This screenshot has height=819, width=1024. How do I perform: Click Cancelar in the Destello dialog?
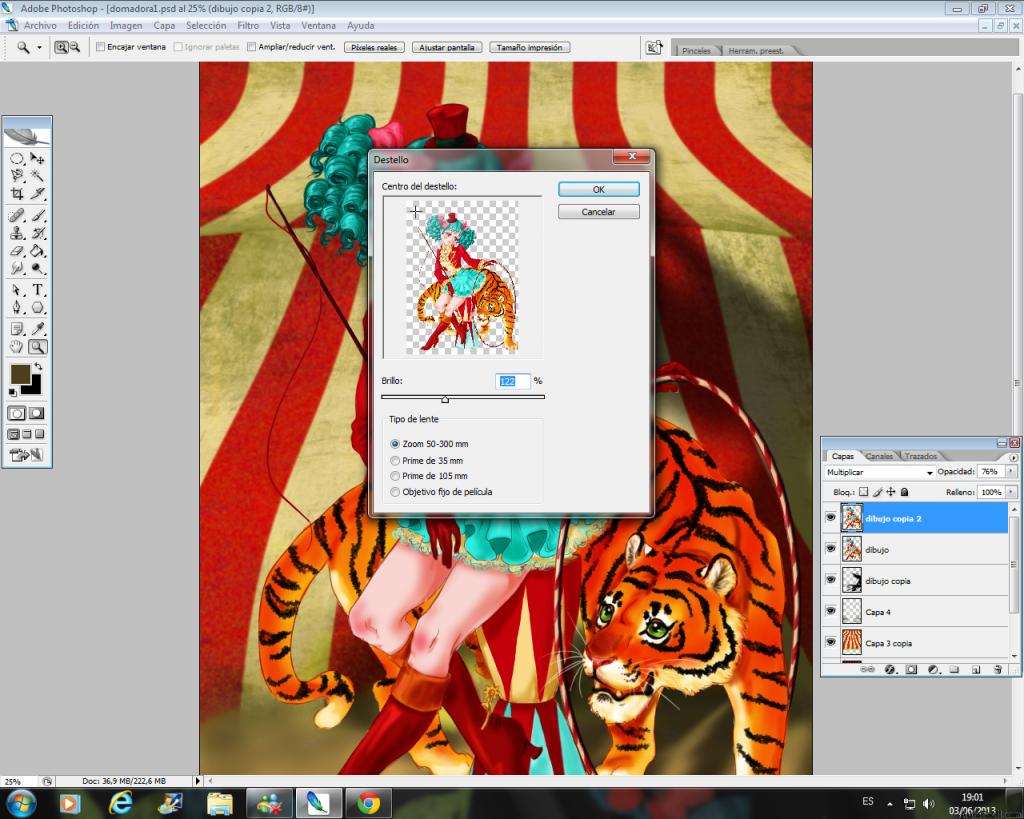(599, 212)
